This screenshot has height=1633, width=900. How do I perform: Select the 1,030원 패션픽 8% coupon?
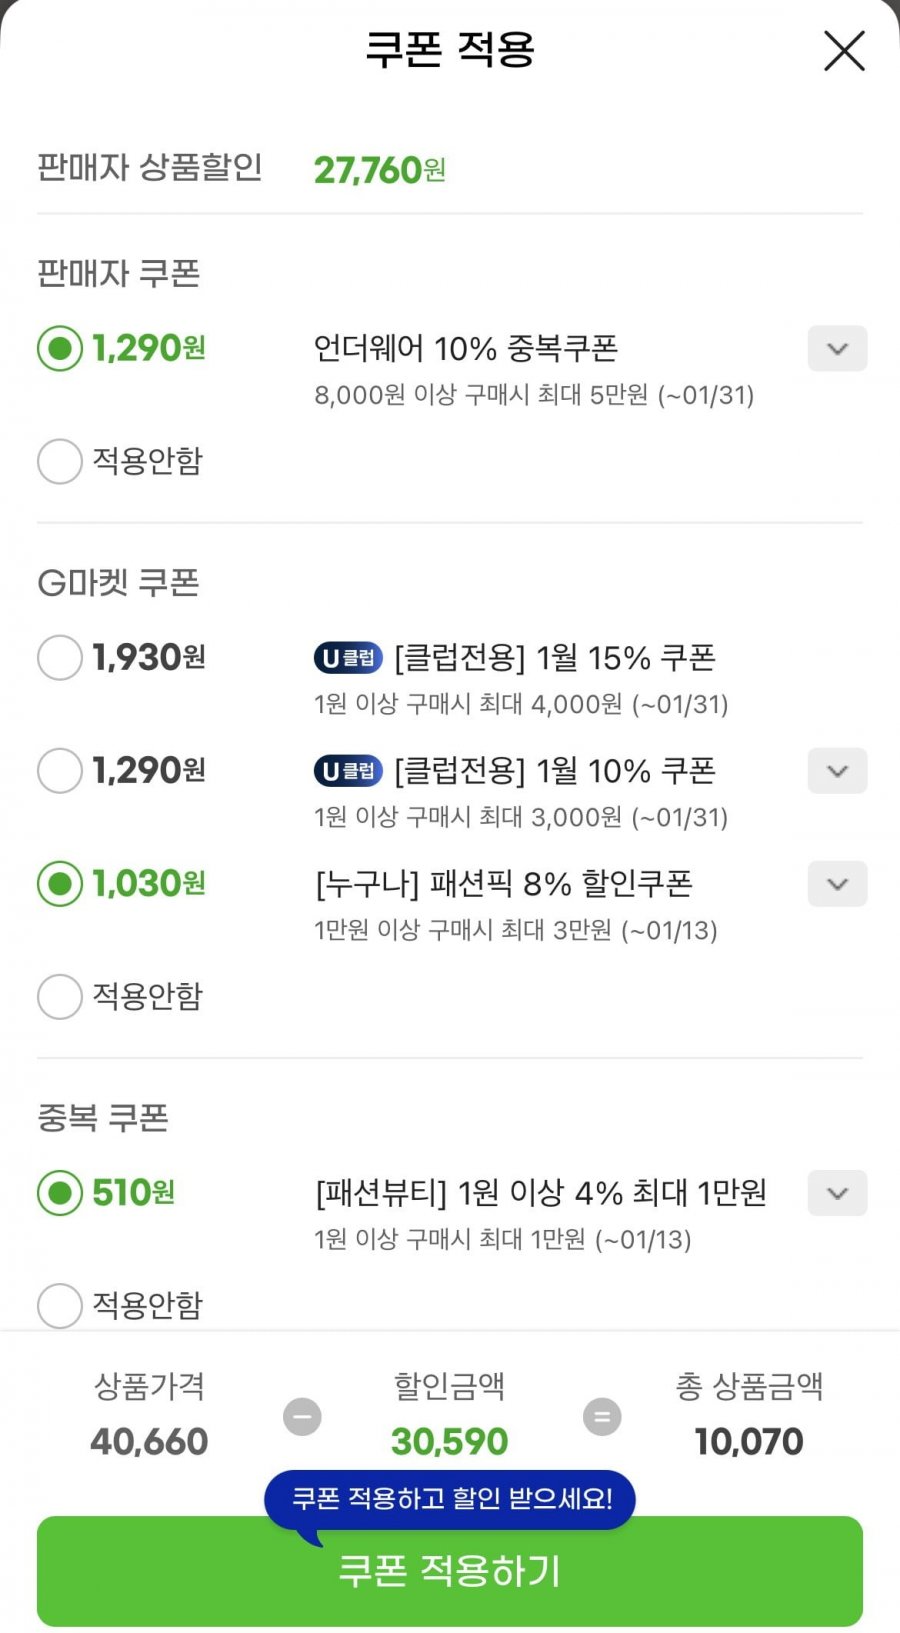(60, 884)
